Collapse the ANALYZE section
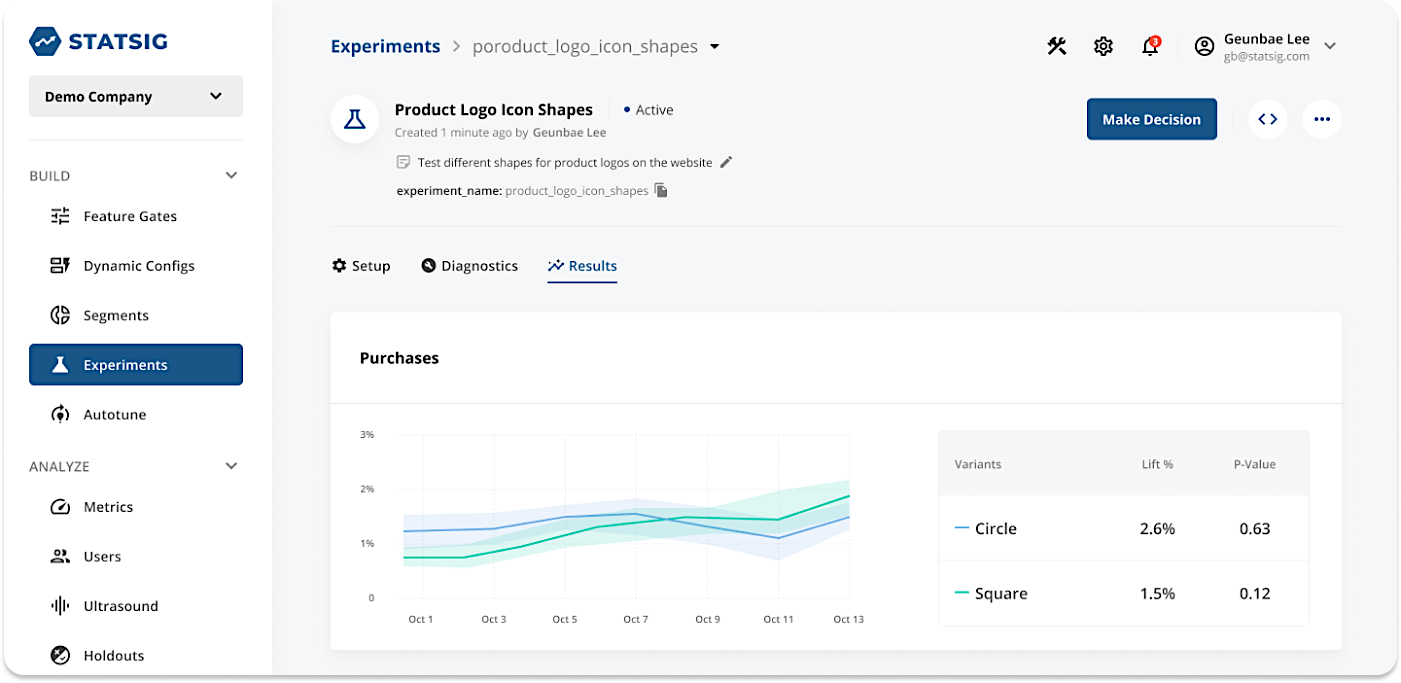 pyautogui.click(x=231, y=466)
